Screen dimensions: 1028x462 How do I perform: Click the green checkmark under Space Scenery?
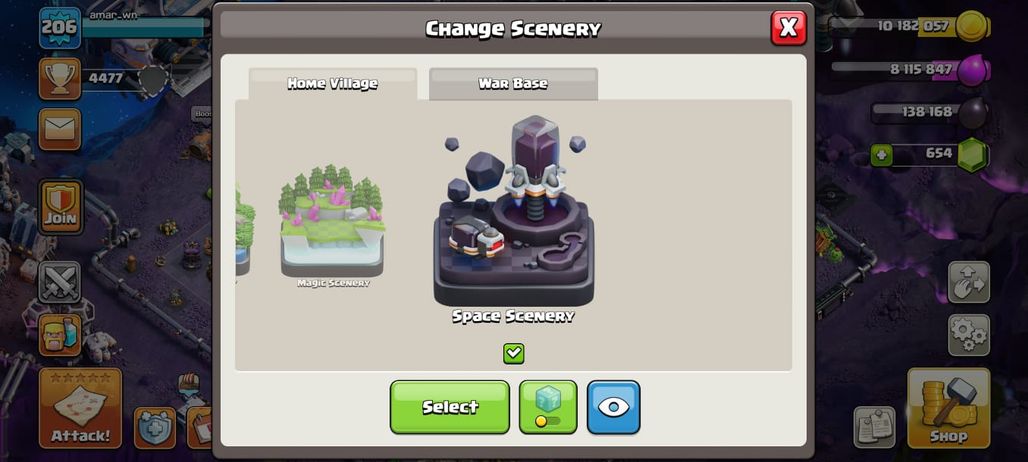(513, 353)
